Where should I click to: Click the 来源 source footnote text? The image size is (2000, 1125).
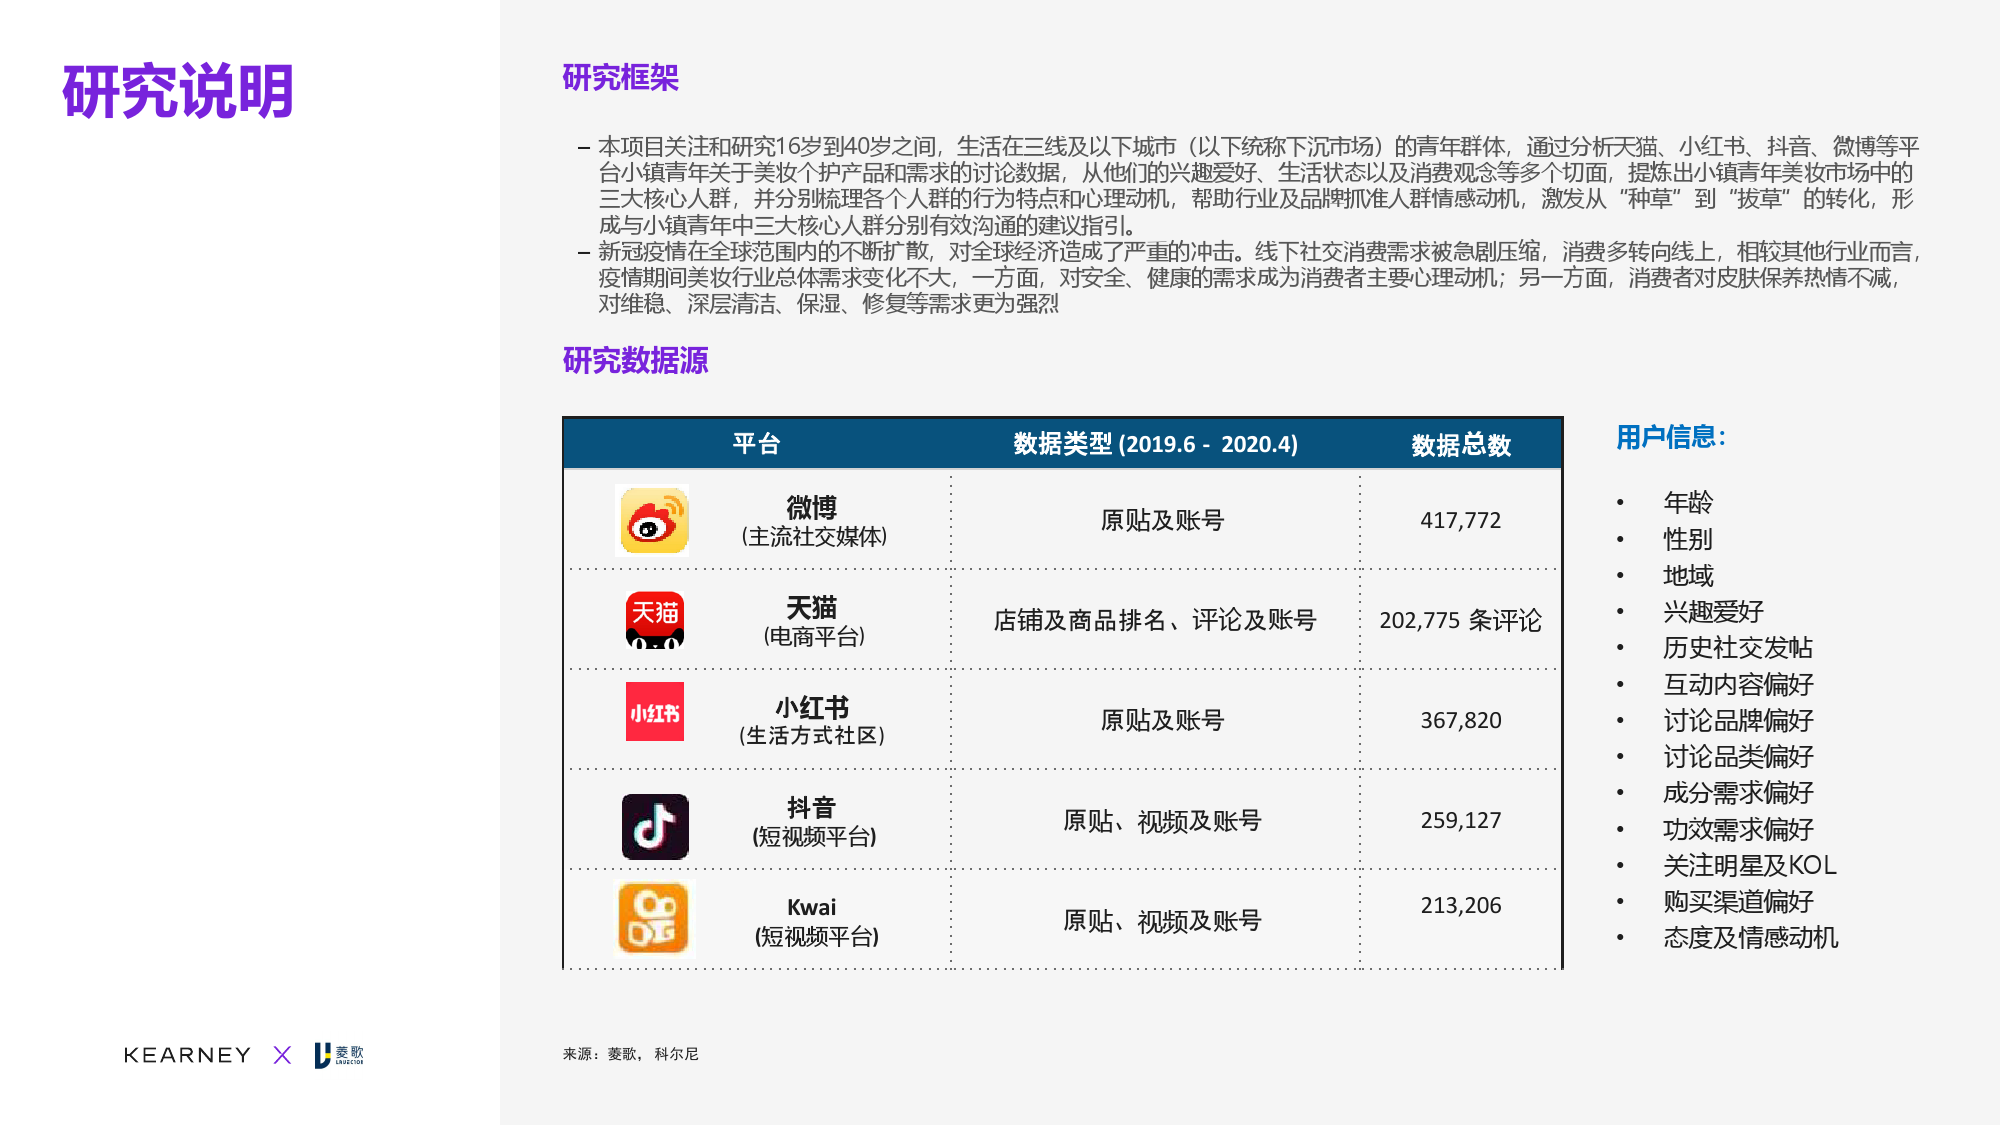[630, 1054]
